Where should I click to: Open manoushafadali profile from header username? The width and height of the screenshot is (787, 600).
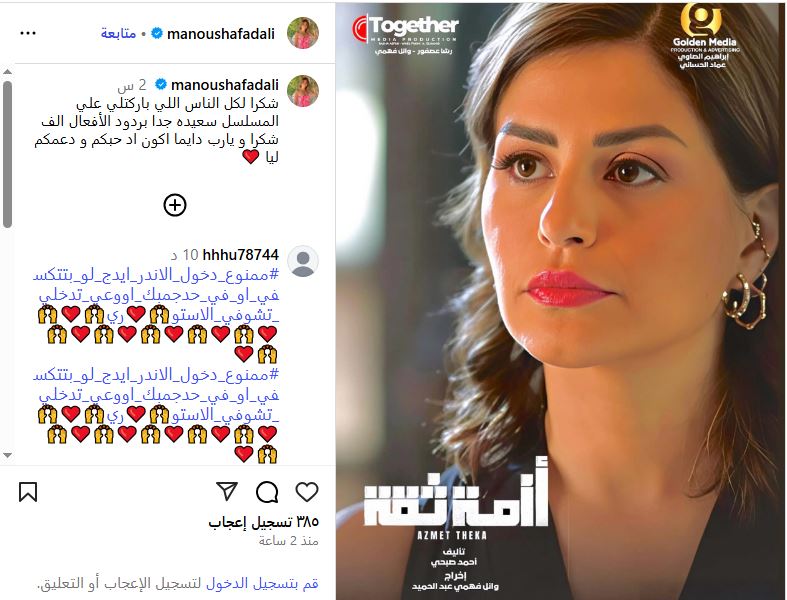coord(221,34)
